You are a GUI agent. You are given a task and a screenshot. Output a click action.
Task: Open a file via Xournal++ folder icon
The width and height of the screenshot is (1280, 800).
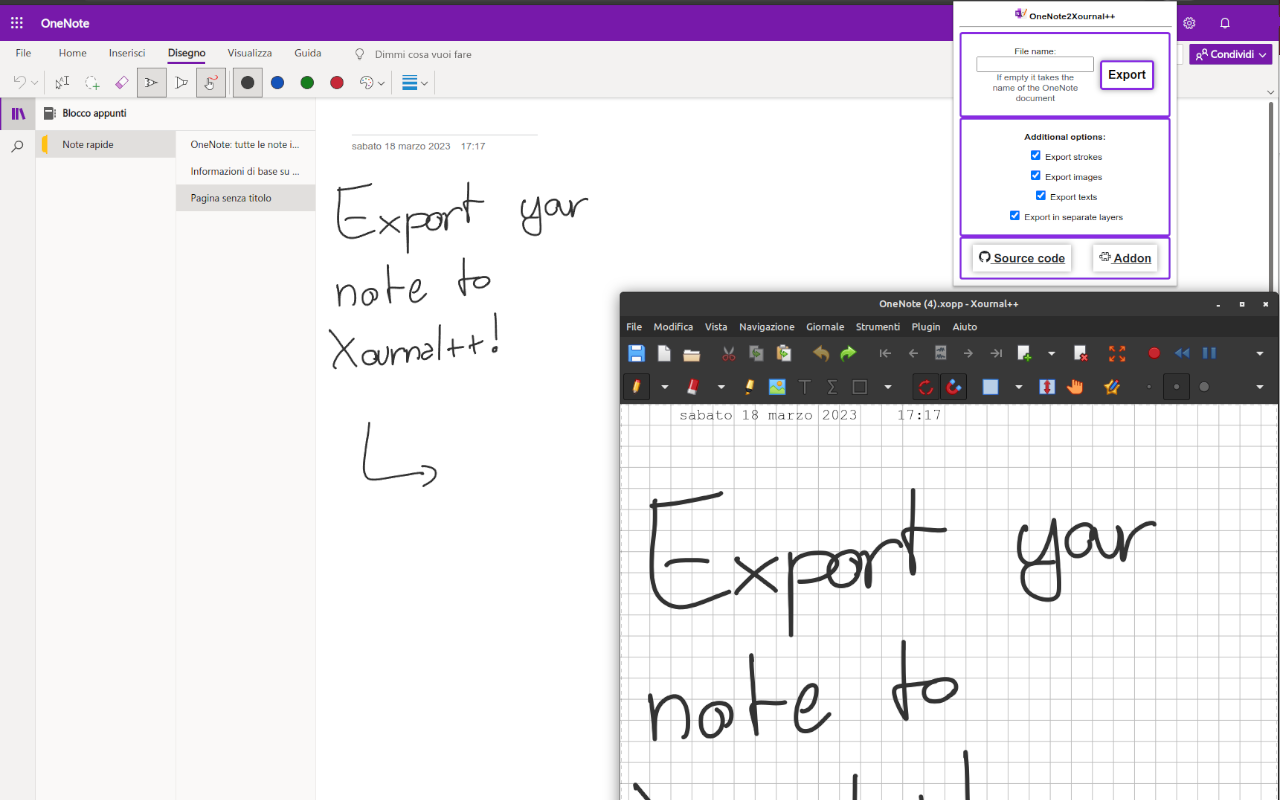pos(691,353)
